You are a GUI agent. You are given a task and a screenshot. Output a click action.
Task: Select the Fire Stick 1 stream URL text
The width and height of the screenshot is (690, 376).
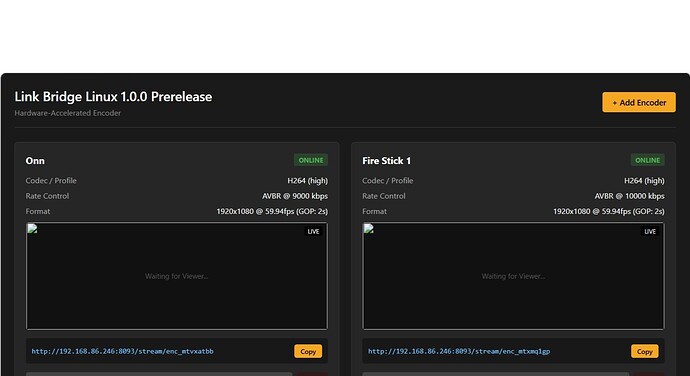[459, 351]
